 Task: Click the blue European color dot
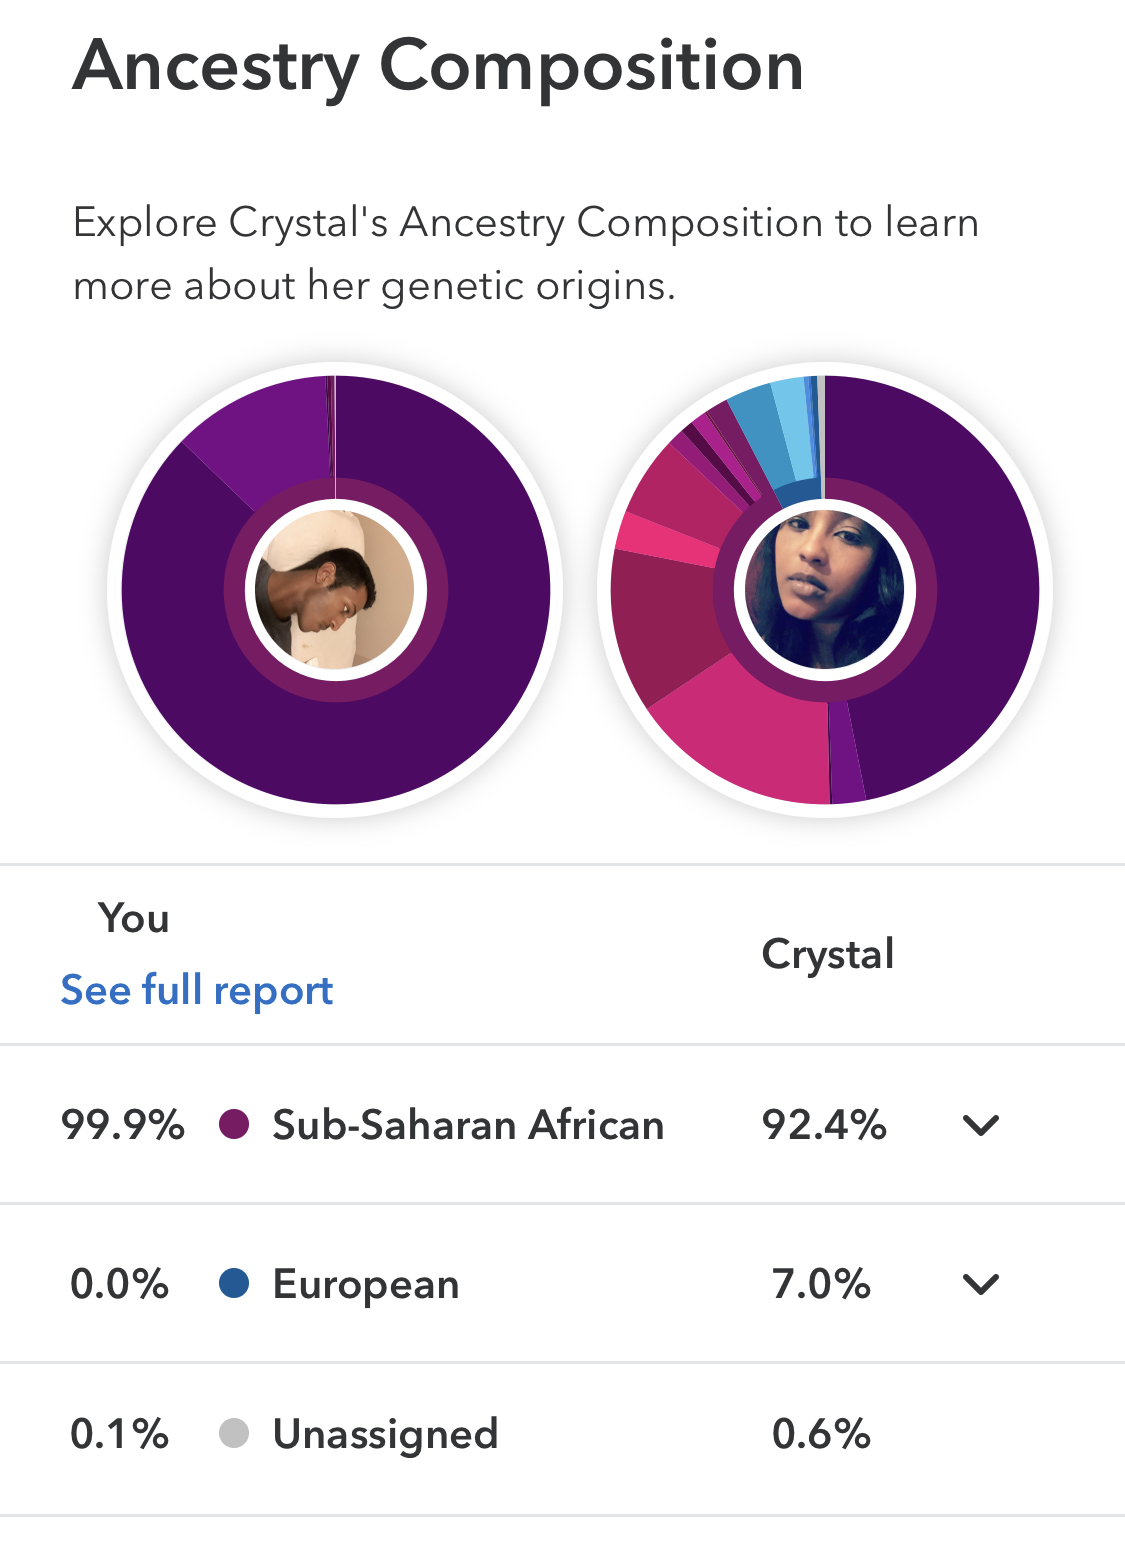tap(234, 1283)
